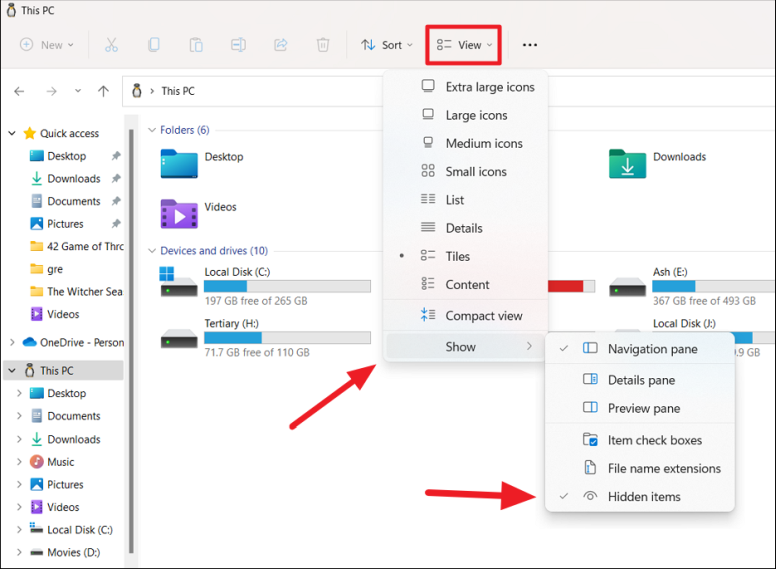This screenshot has width=776, height=569.
Task: Click the navigation pane vertical scrollbar
Action: pyautogui.click(x=131, y=341)
